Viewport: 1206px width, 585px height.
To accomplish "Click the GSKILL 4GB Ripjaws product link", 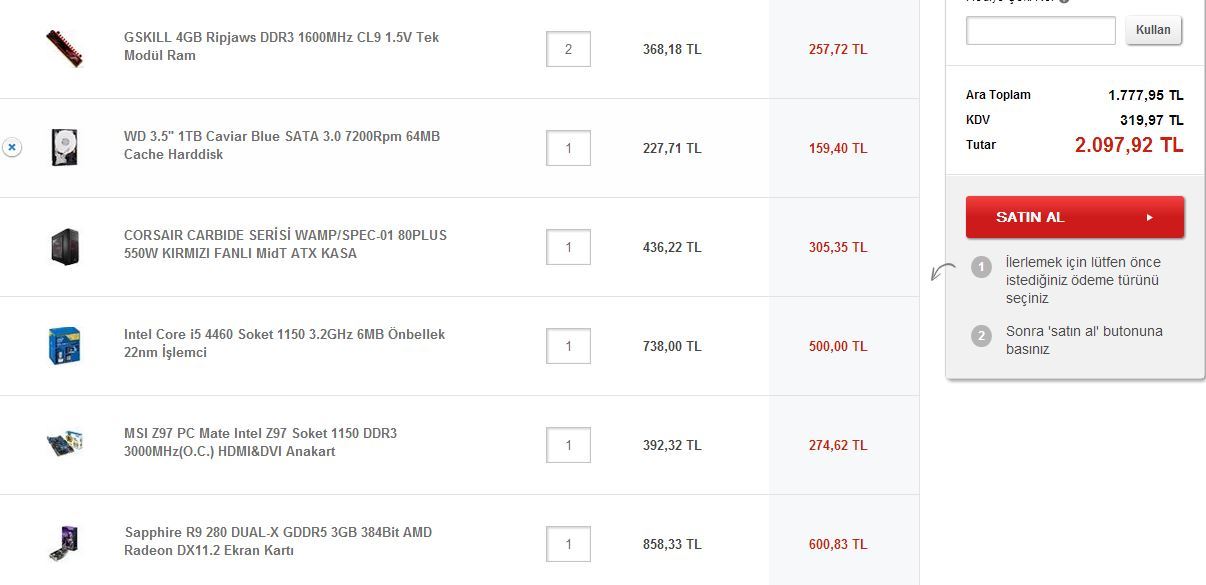I will 281,46.
